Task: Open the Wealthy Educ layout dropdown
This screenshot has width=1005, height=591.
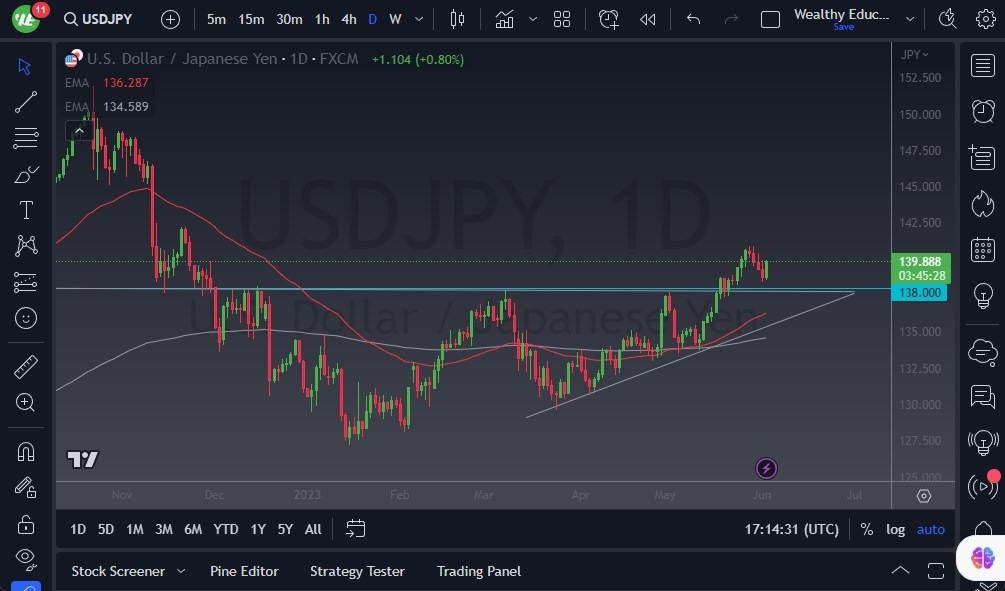Action: pyautogui.click(x=909, y=17)
